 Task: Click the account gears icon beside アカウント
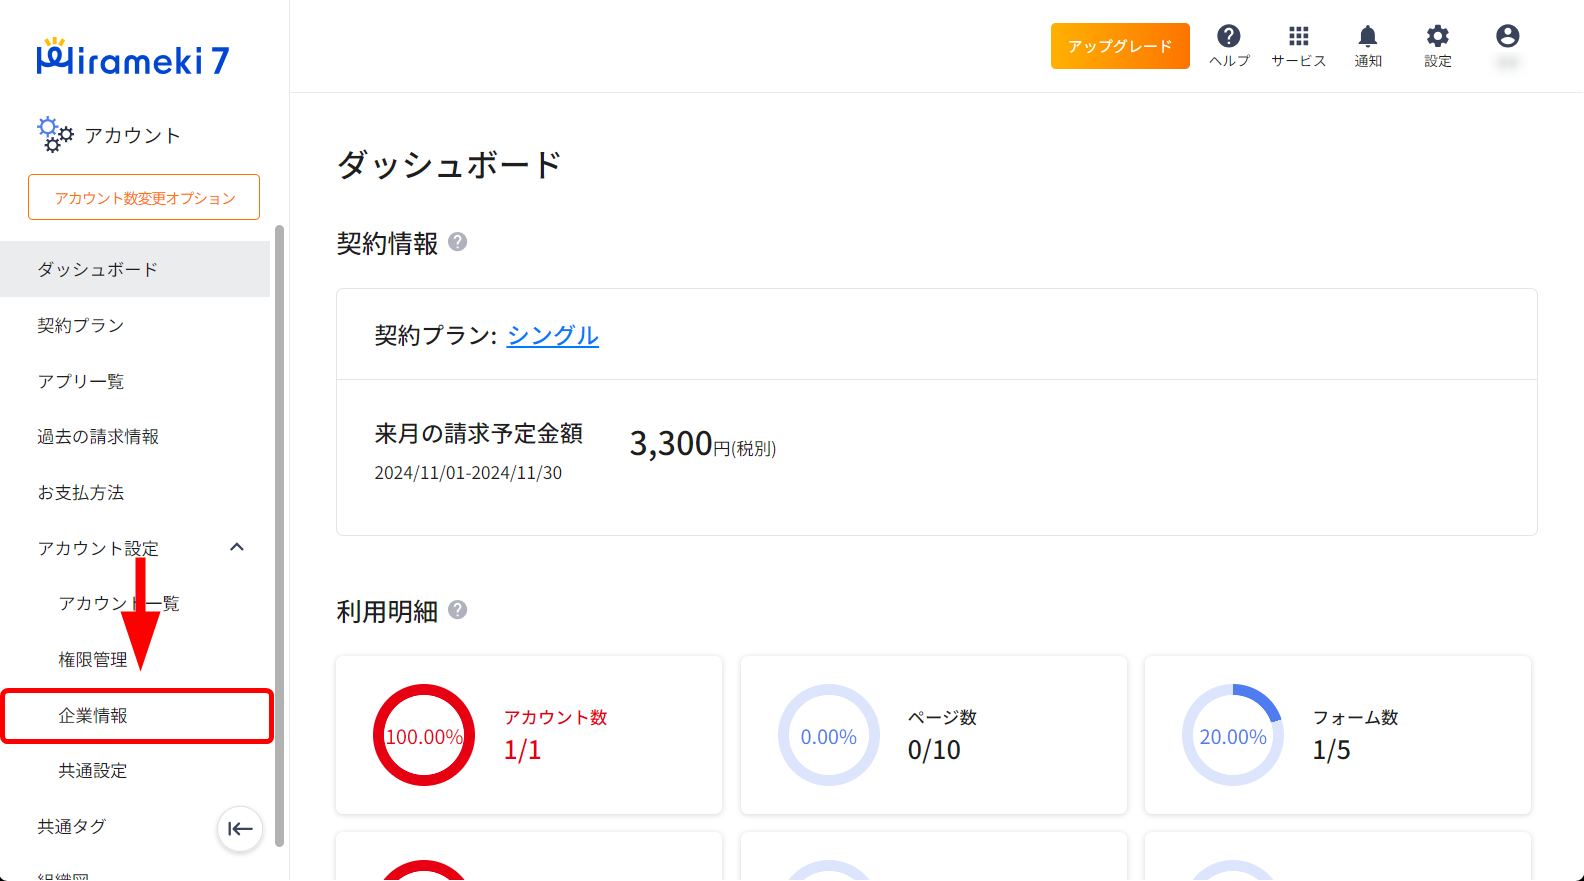click(55, 135)
